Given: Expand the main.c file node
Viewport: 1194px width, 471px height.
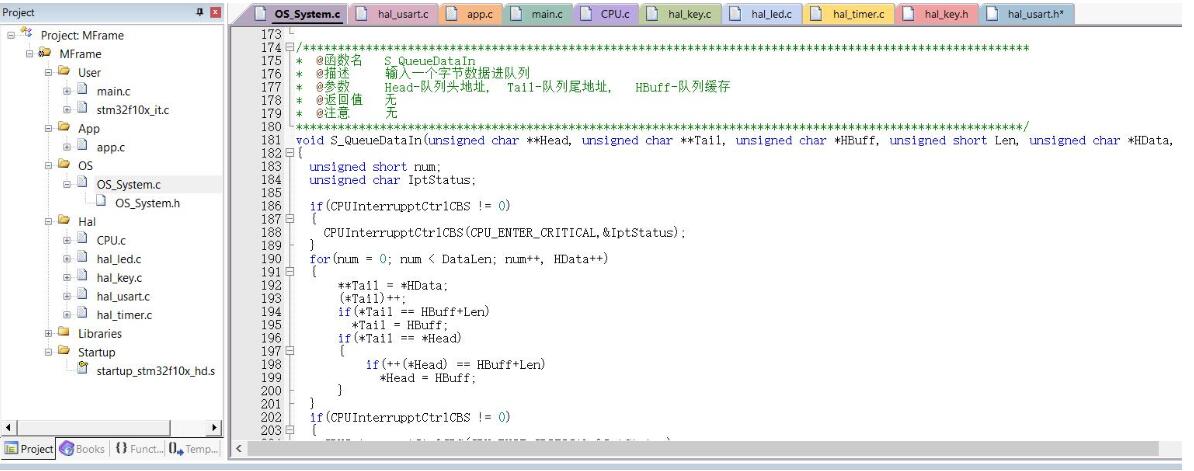Looking at the screenshot, I should [66, 91].
